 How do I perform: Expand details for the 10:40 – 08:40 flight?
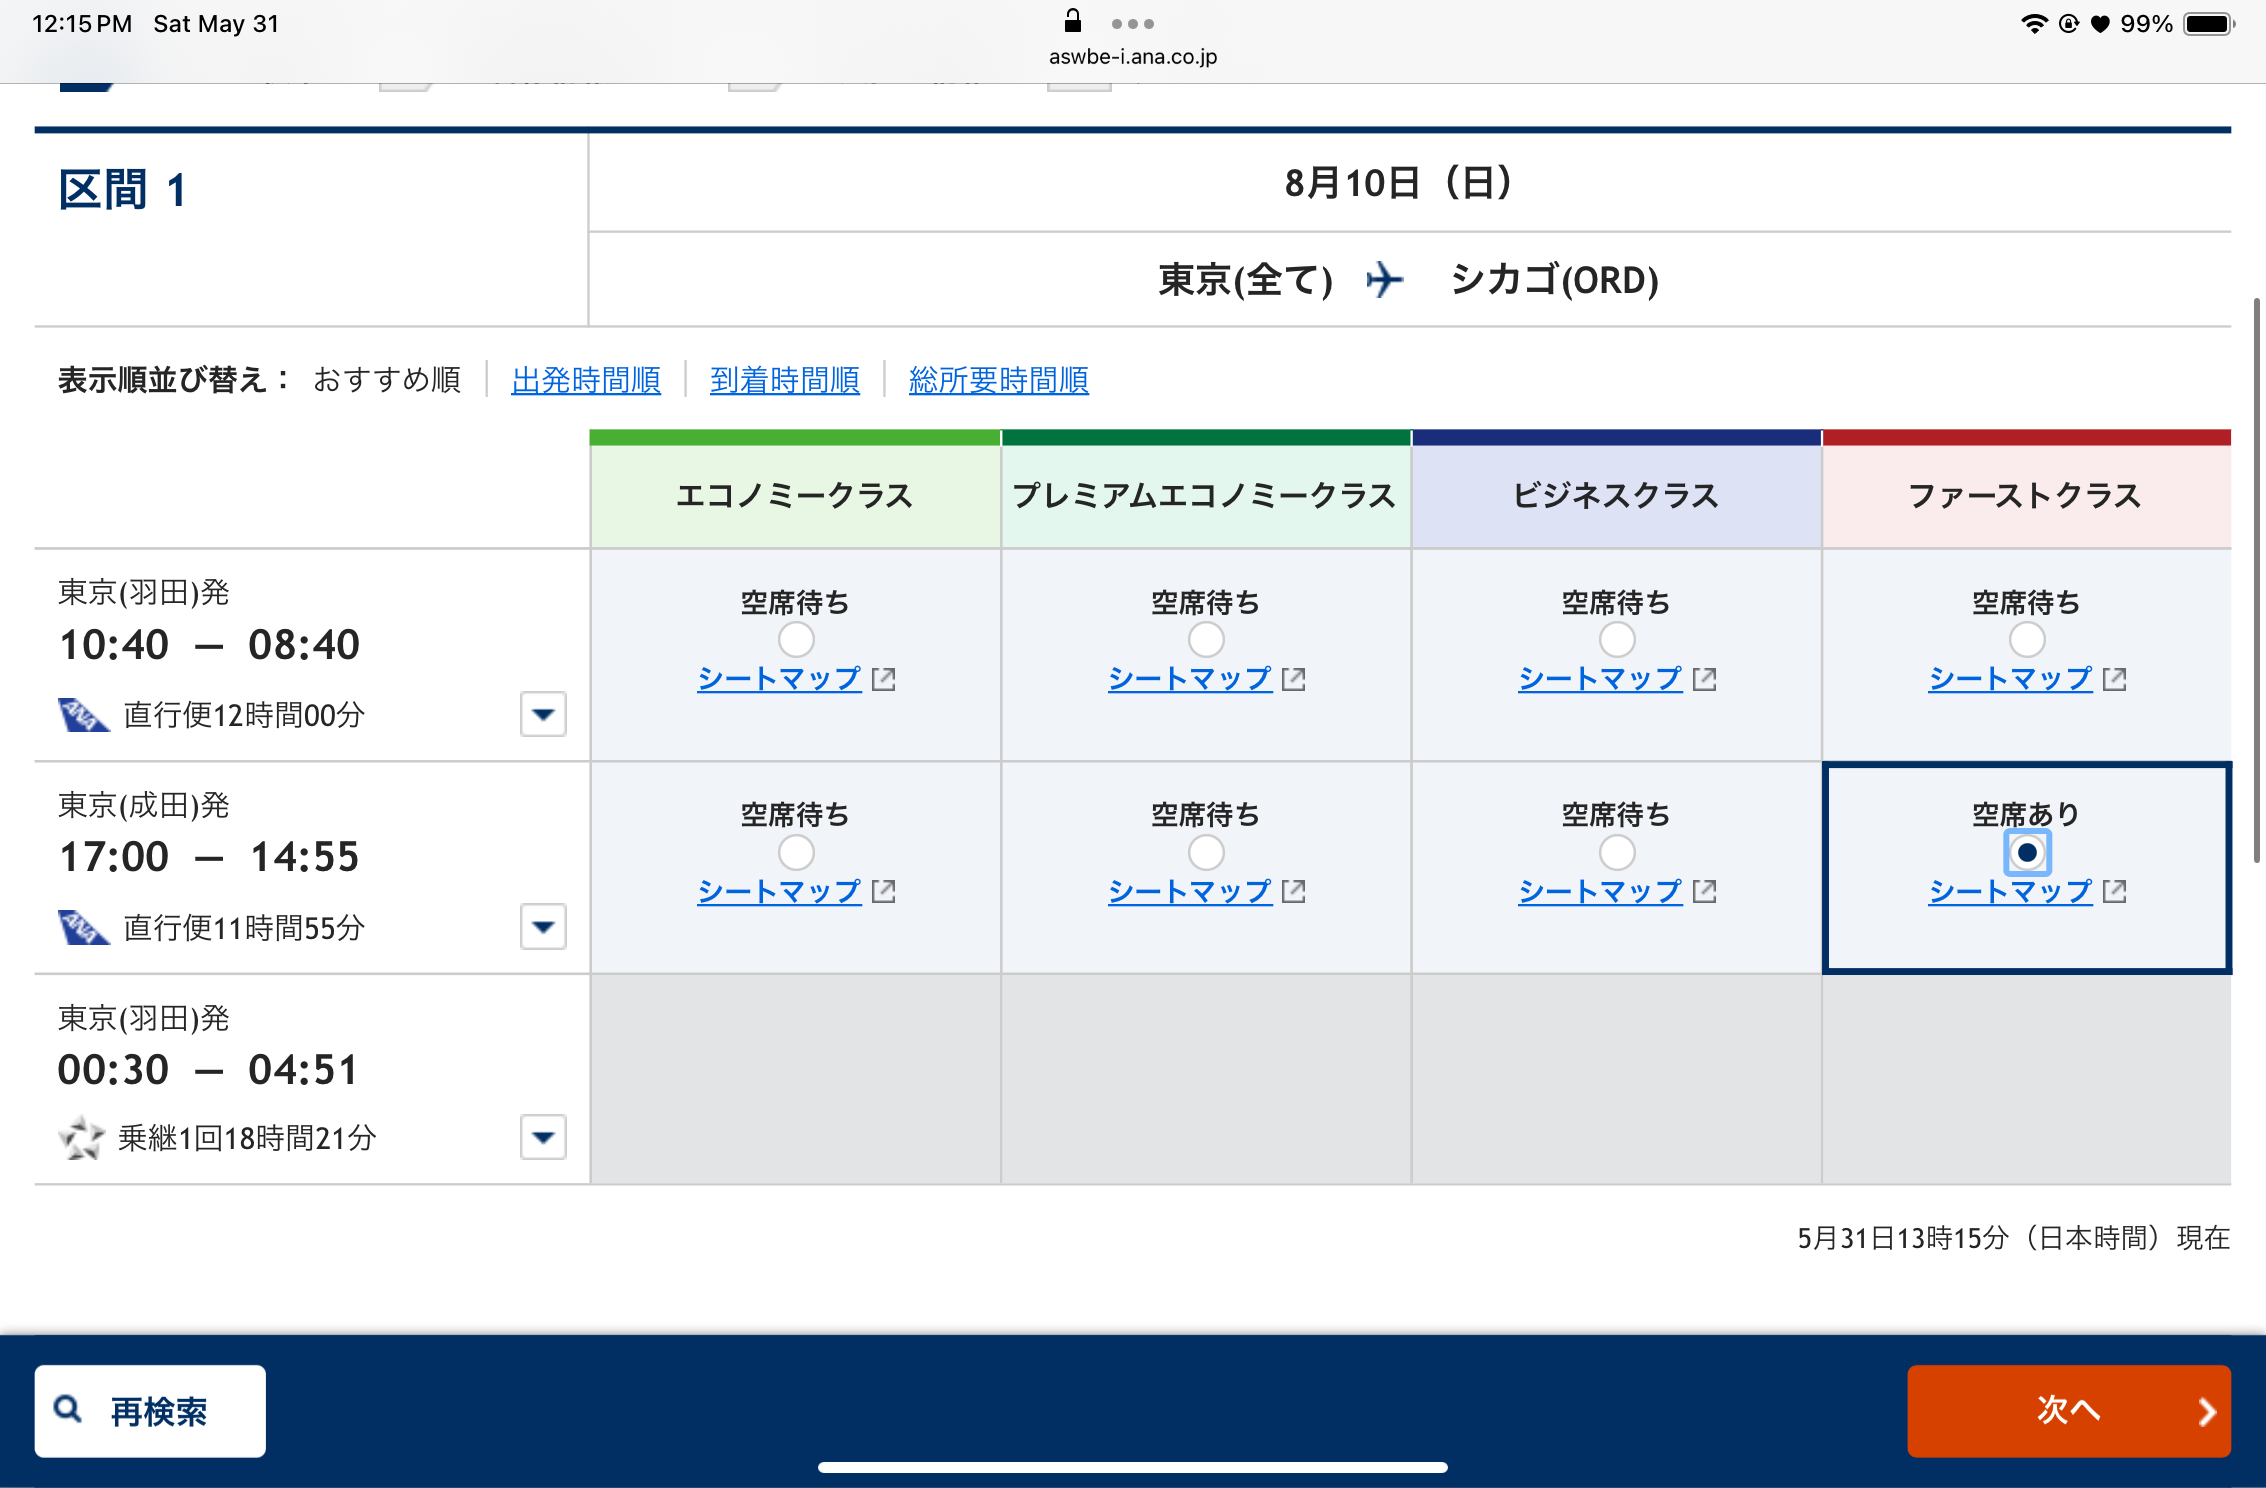(x=543, y=714)
